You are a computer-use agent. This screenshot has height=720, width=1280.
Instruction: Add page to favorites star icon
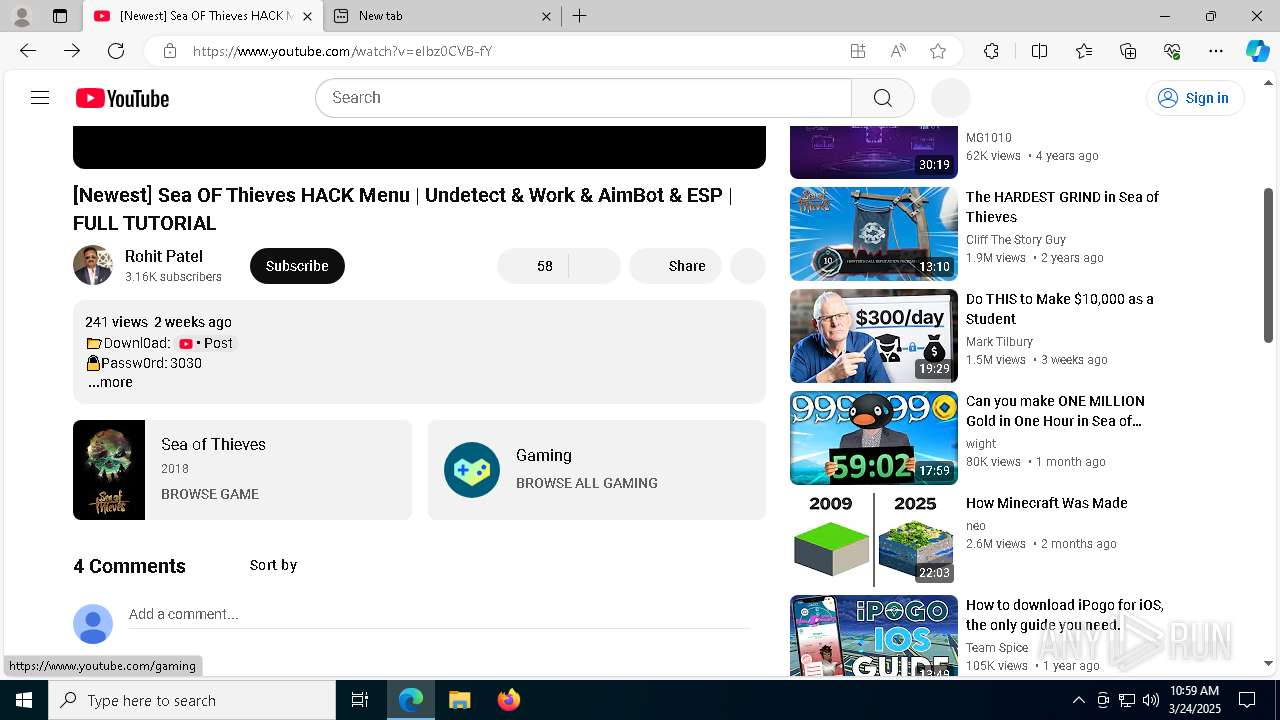(937, 51)
